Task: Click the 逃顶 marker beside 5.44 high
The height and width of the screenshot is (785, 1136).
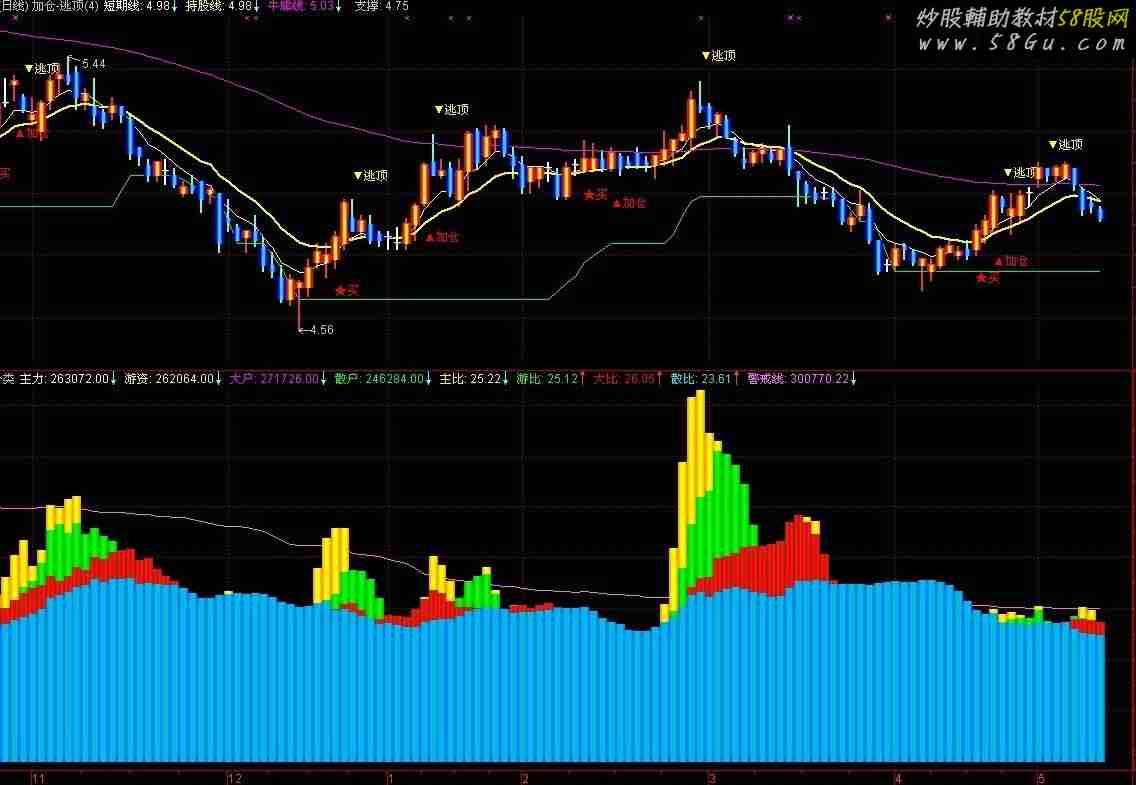Action: point(42,69)
